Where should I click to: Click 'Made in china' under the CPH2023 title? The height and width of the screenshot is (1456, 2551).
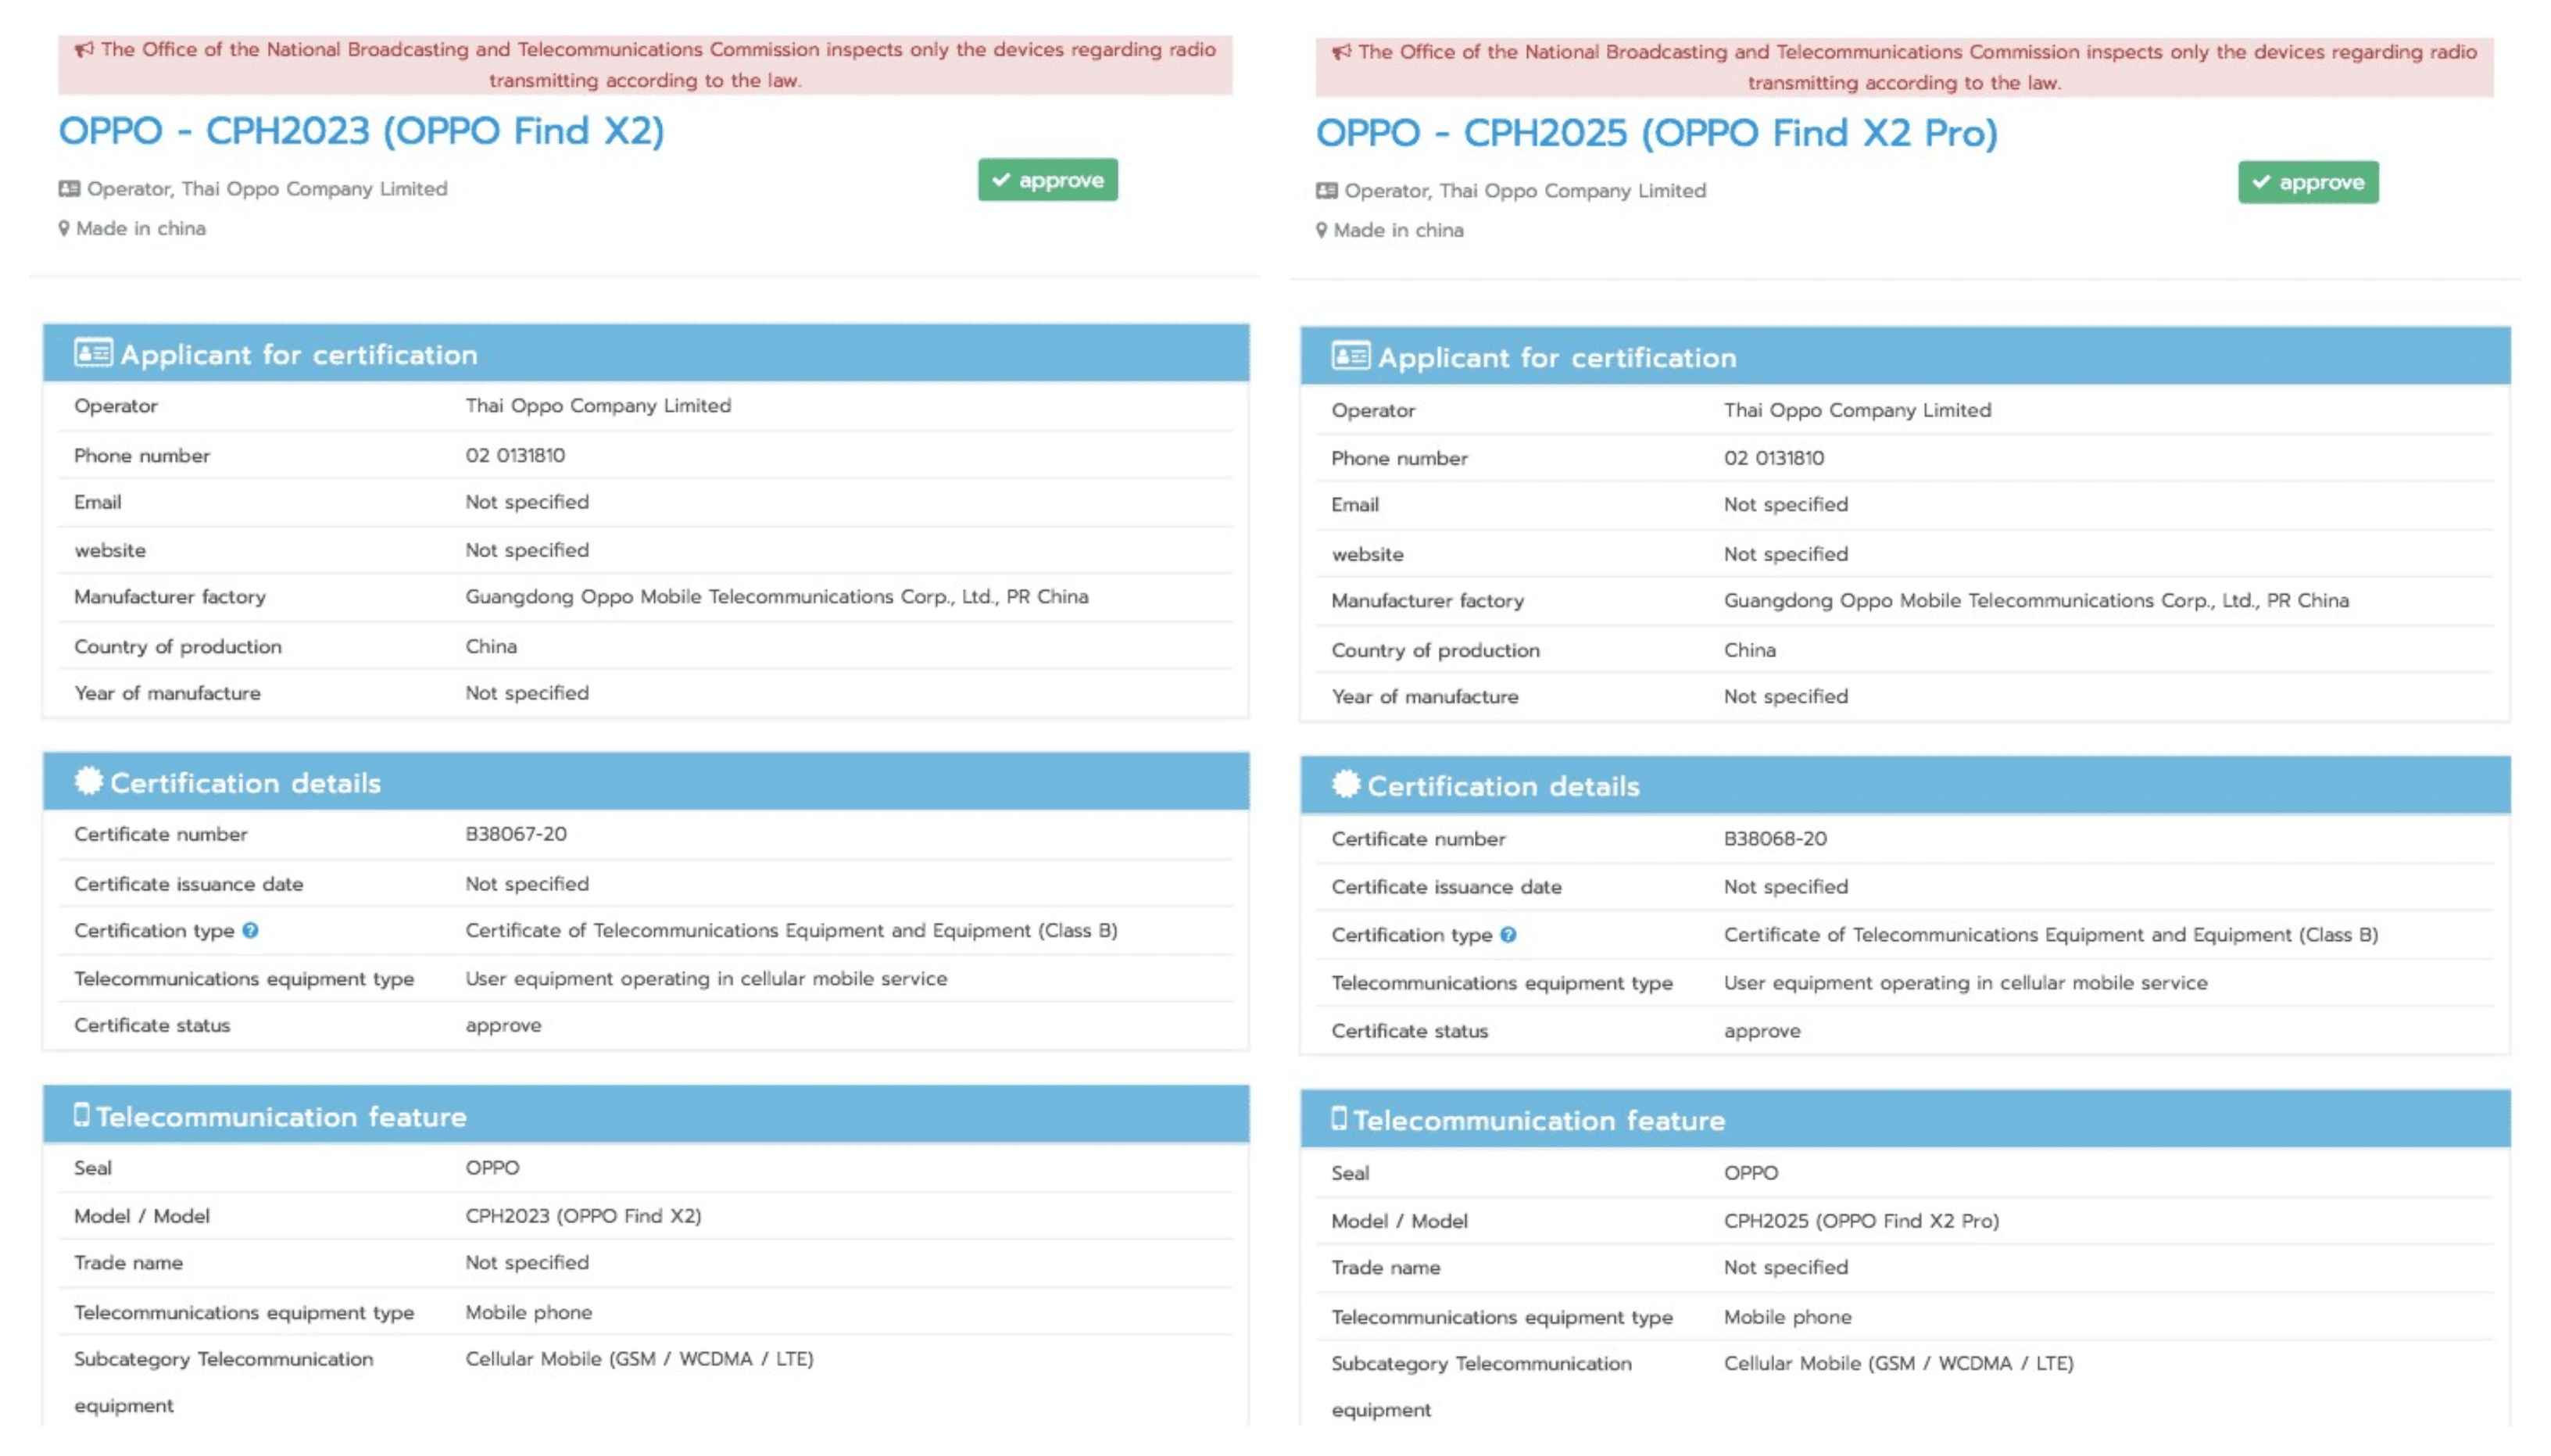point(141,228)
